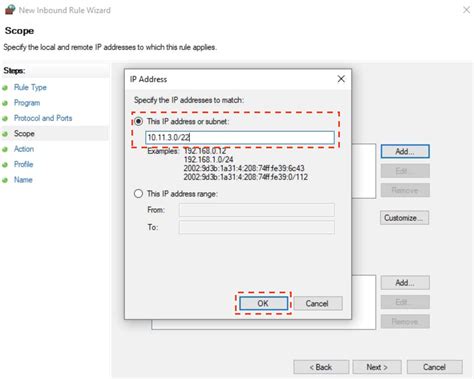Click example 2002:9d3b:1a31:4:208:74ff:fe39:6c43
474x379 pixels.
(244, 168)
